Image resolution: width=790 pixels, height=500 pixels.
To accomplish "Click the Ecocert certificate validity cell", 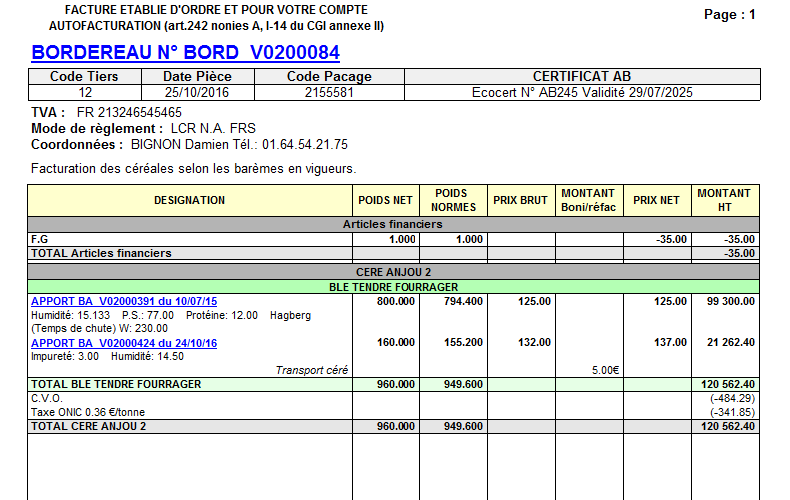I will [x=581, y=92].
